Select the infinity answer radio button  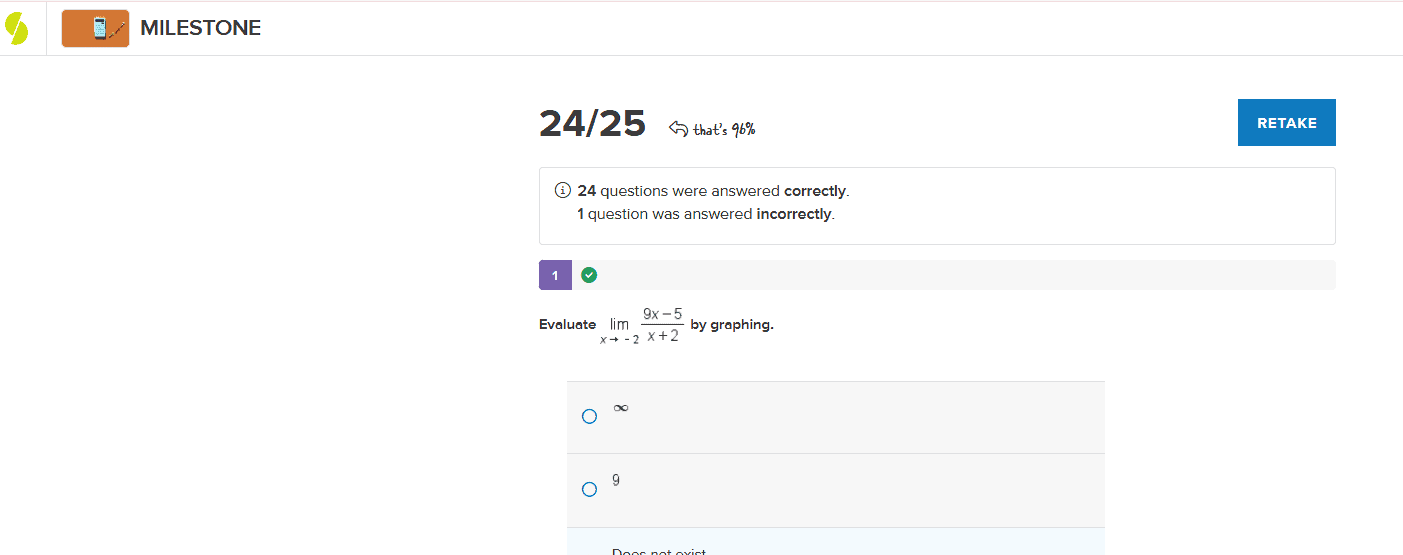coord(589,416)
